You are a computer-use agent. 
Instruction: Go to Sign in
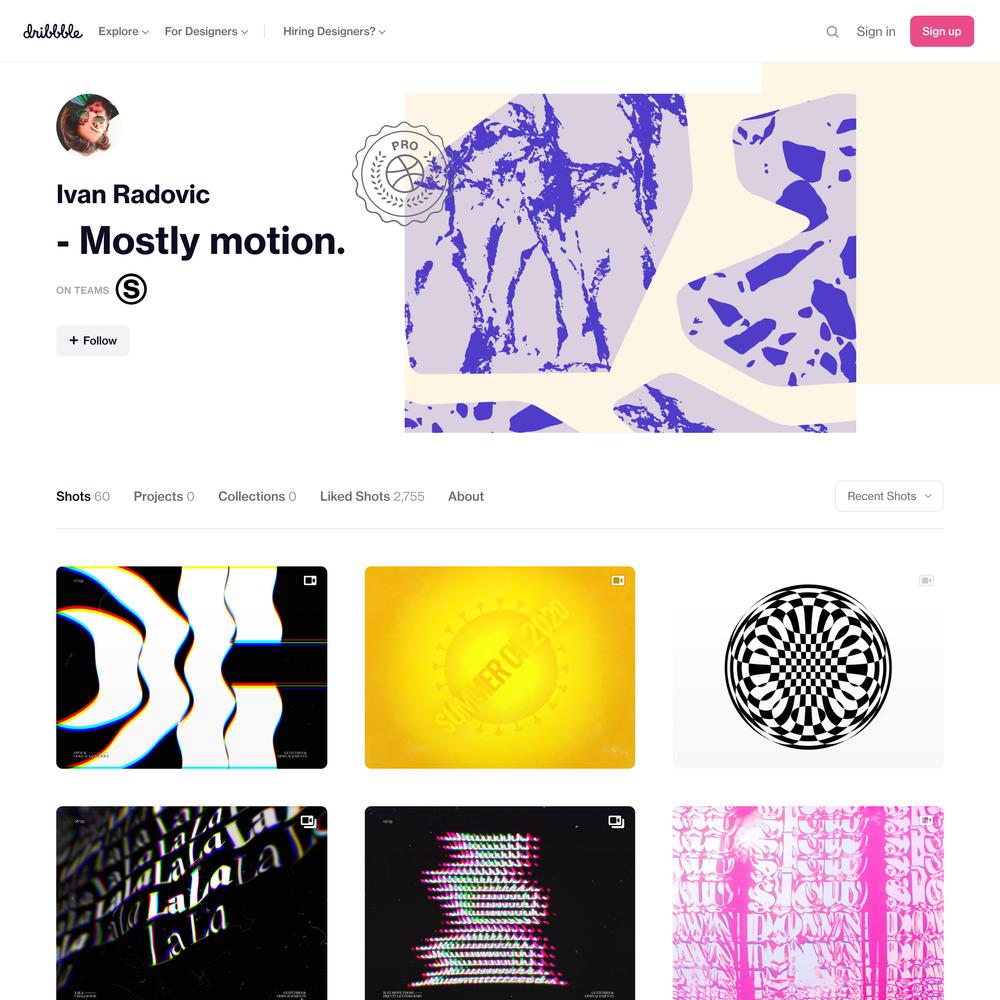876,31
